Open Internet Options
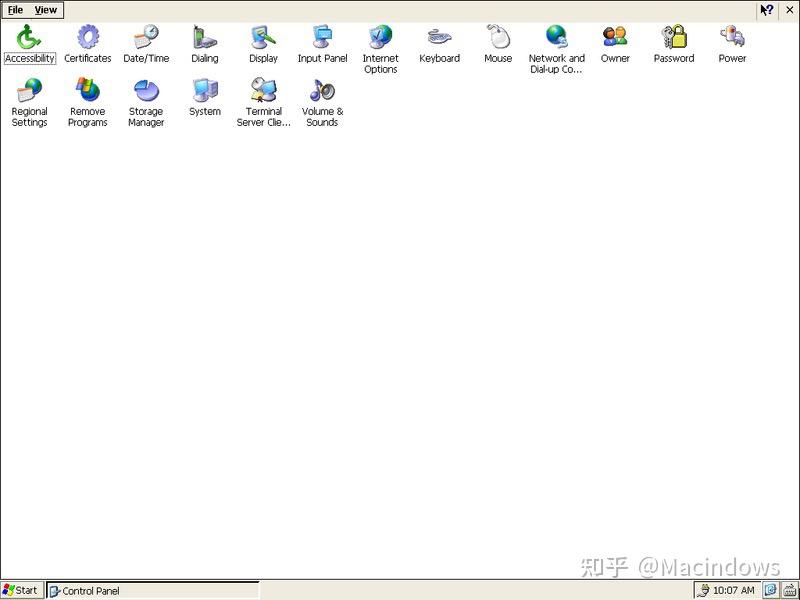The width and height of the screenshot is (800, 600). pos(380,40)
